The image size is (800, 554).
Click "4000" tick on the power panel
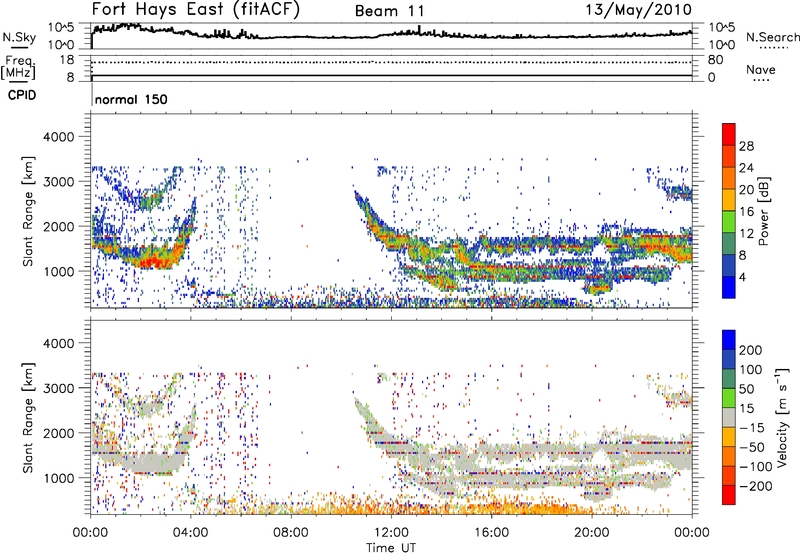[58, 137]
